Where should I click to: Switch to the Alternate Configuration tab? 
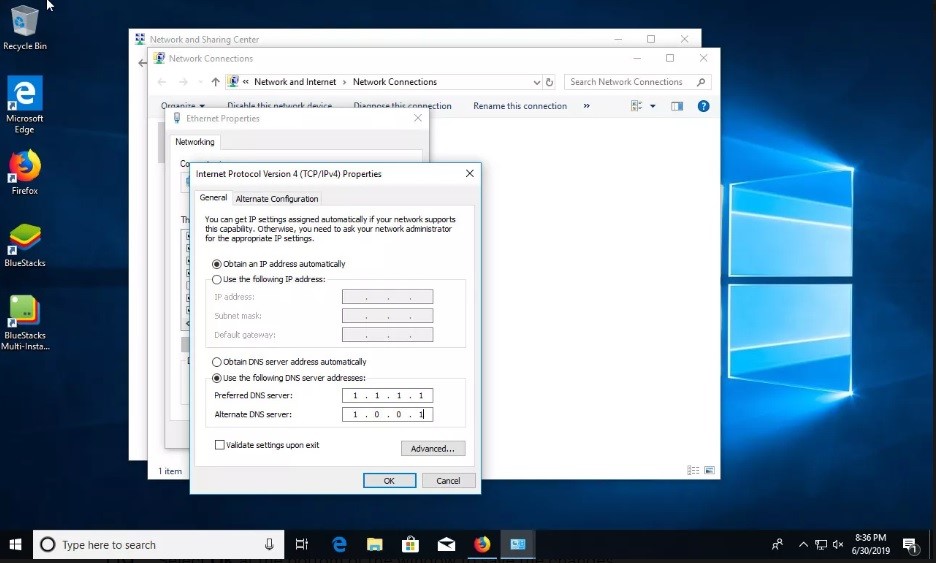[x=277, y=199]
